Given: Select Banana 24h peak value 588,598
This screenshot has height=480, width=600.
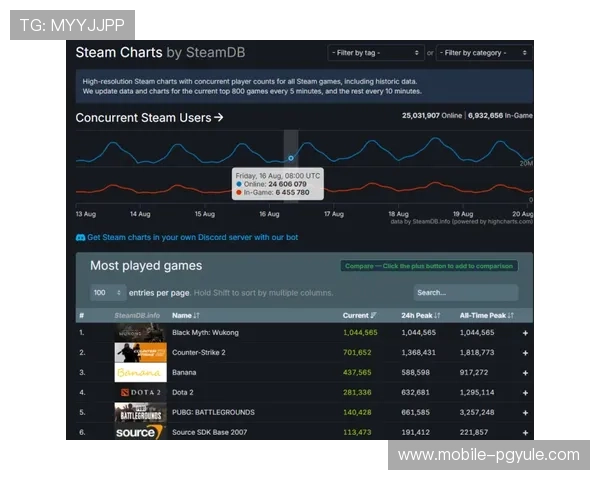Looking at the screenshot, I should (x=415, y=372).
